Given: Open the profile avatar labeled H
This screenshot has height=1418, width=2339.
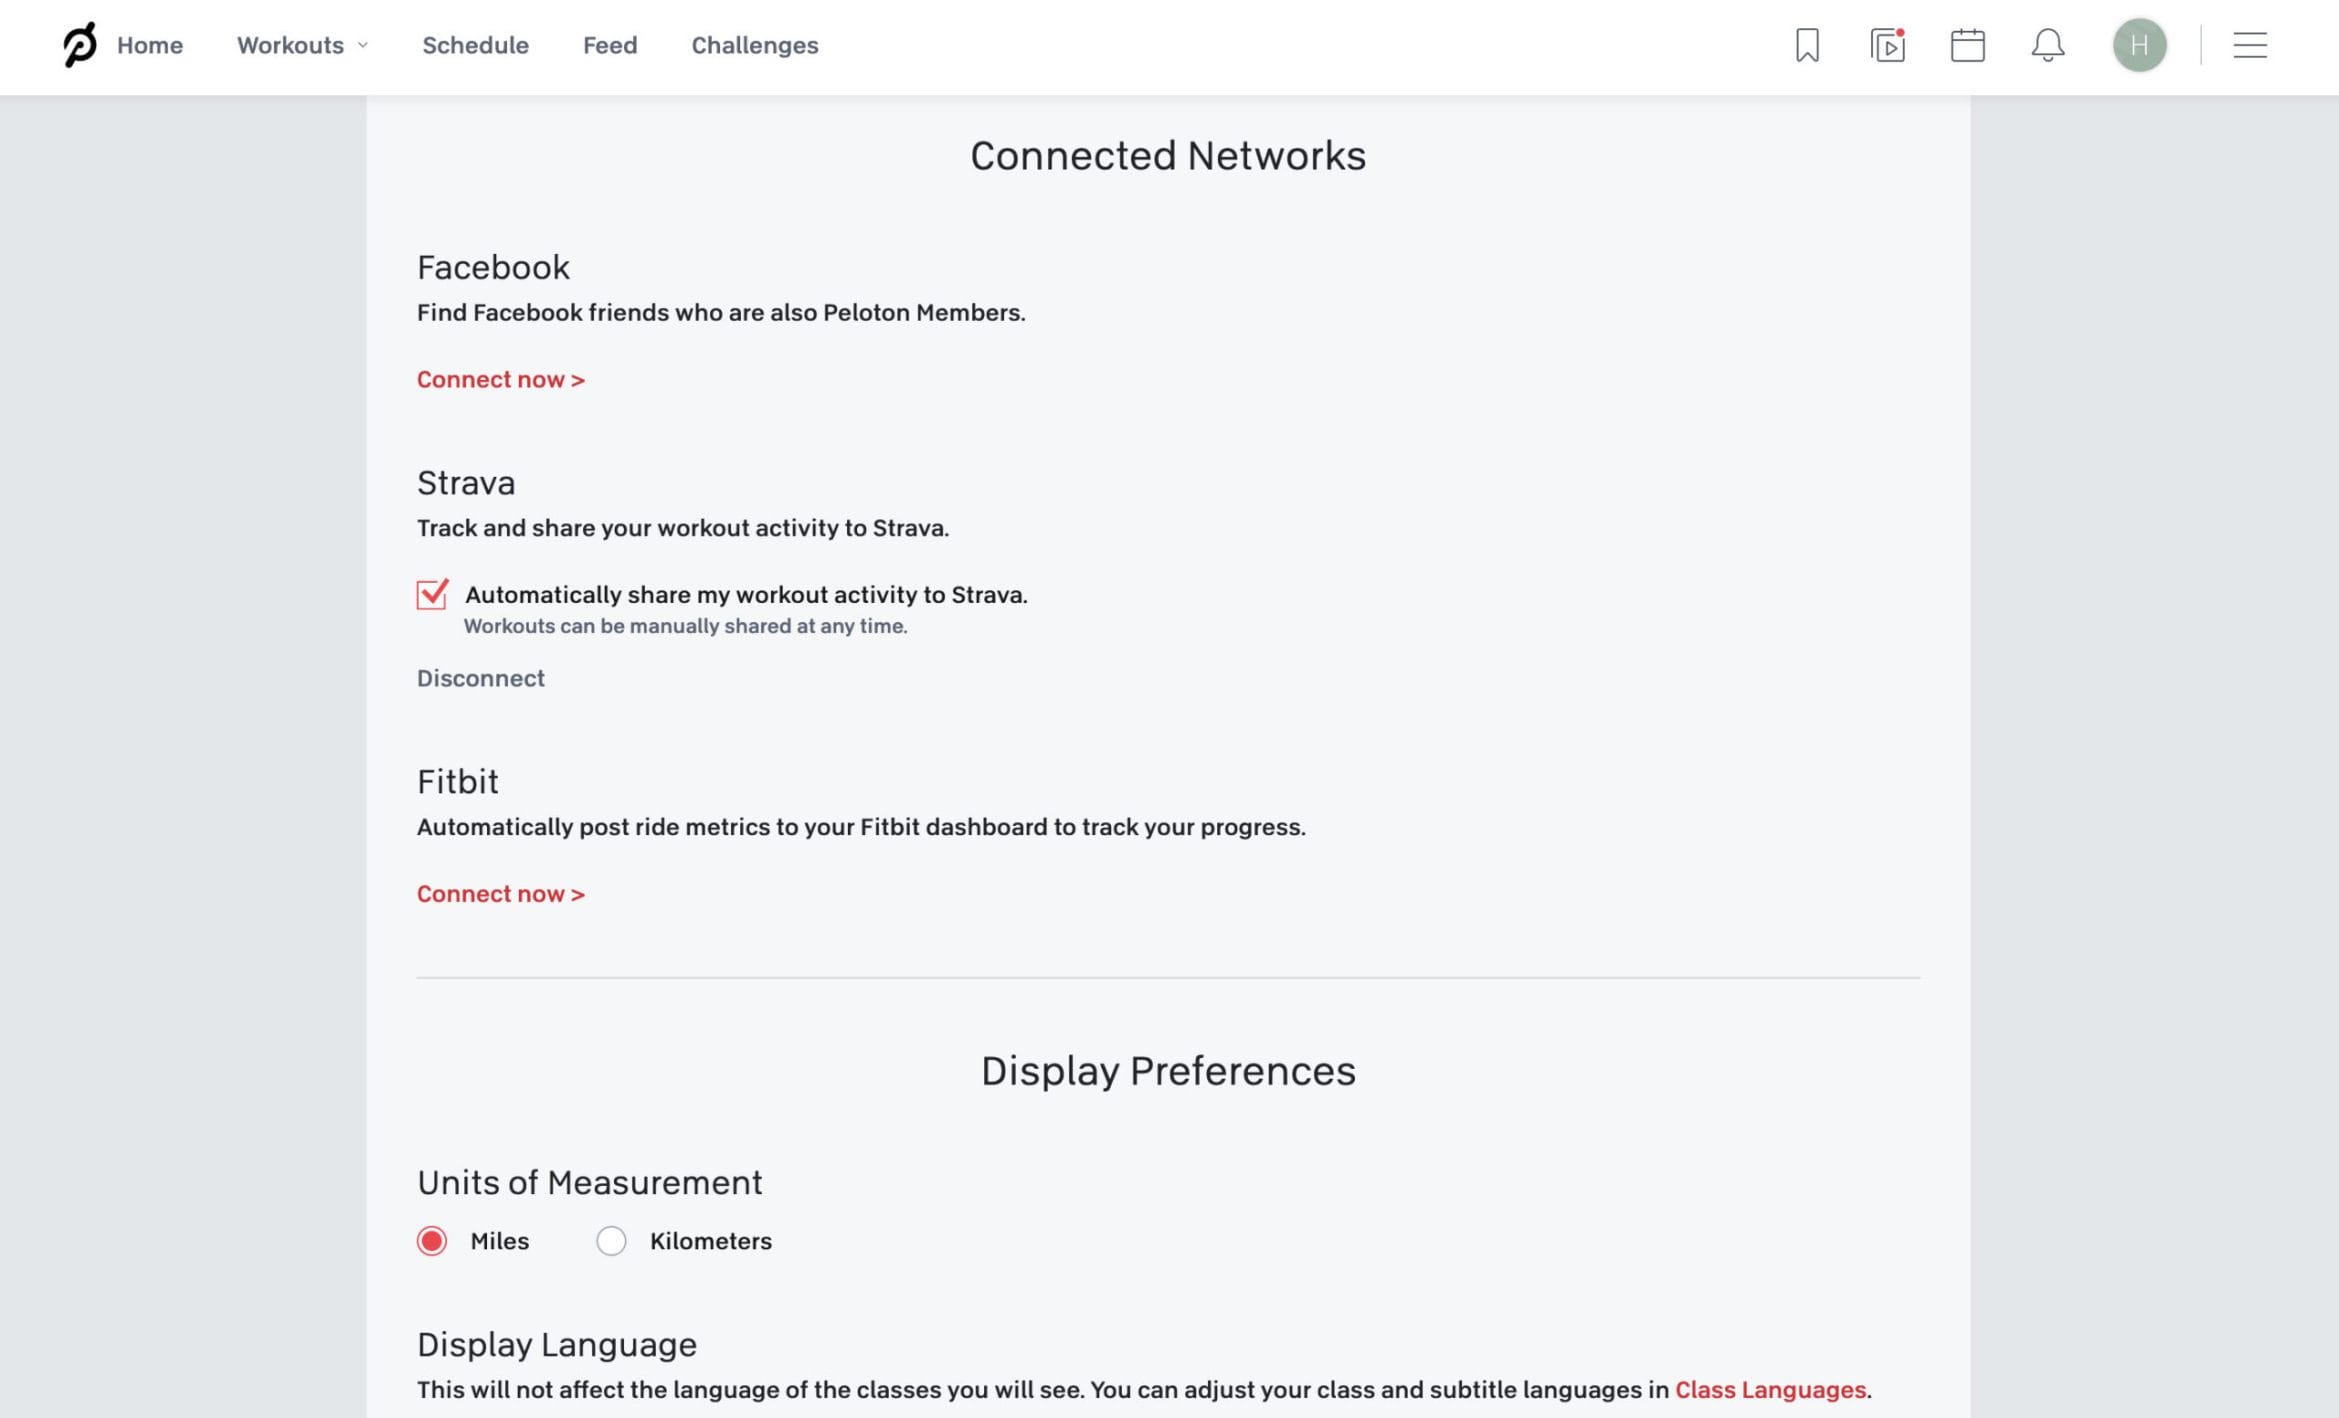Looking at the screenshot, I should [x=2139, y=45].
